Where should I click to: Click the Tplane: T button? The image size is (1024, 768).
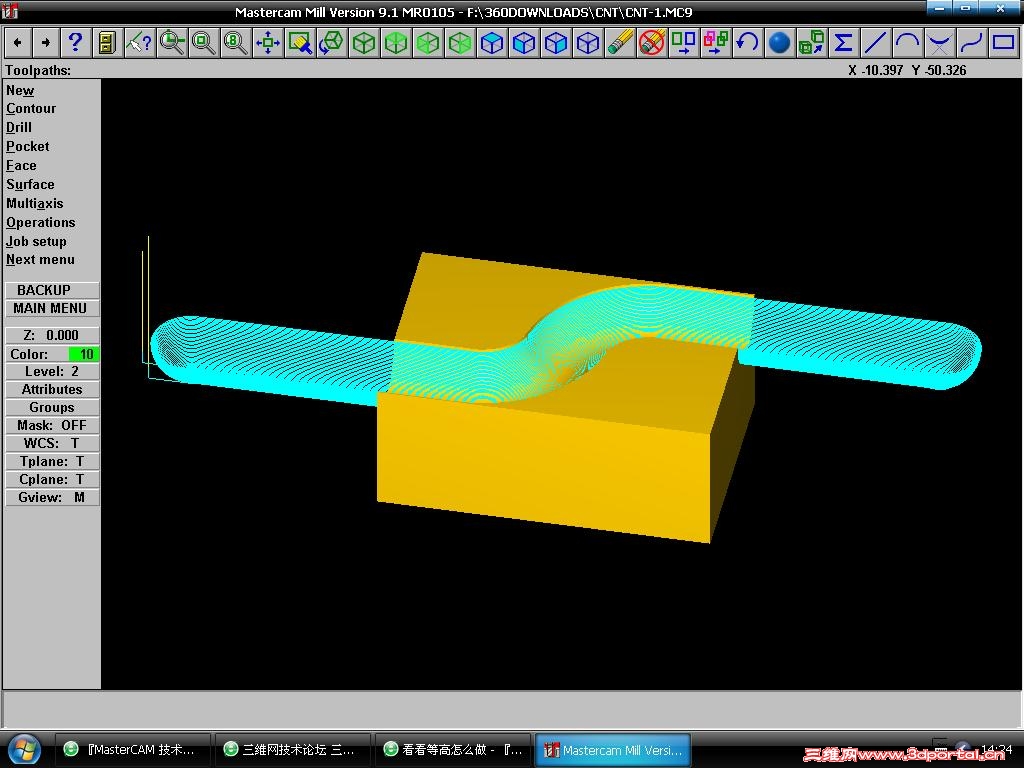point(52,461)
